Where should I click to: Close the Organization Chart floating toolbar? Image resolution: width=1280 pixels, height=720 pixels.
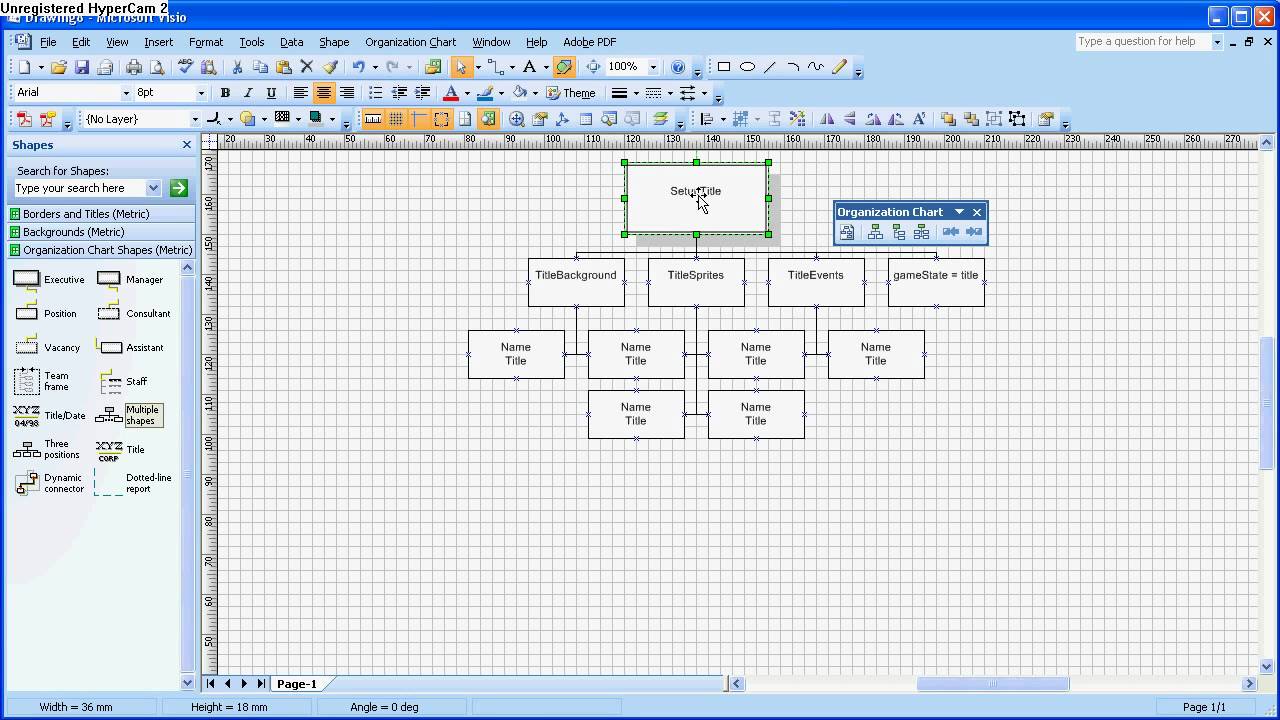pos(977,212)
